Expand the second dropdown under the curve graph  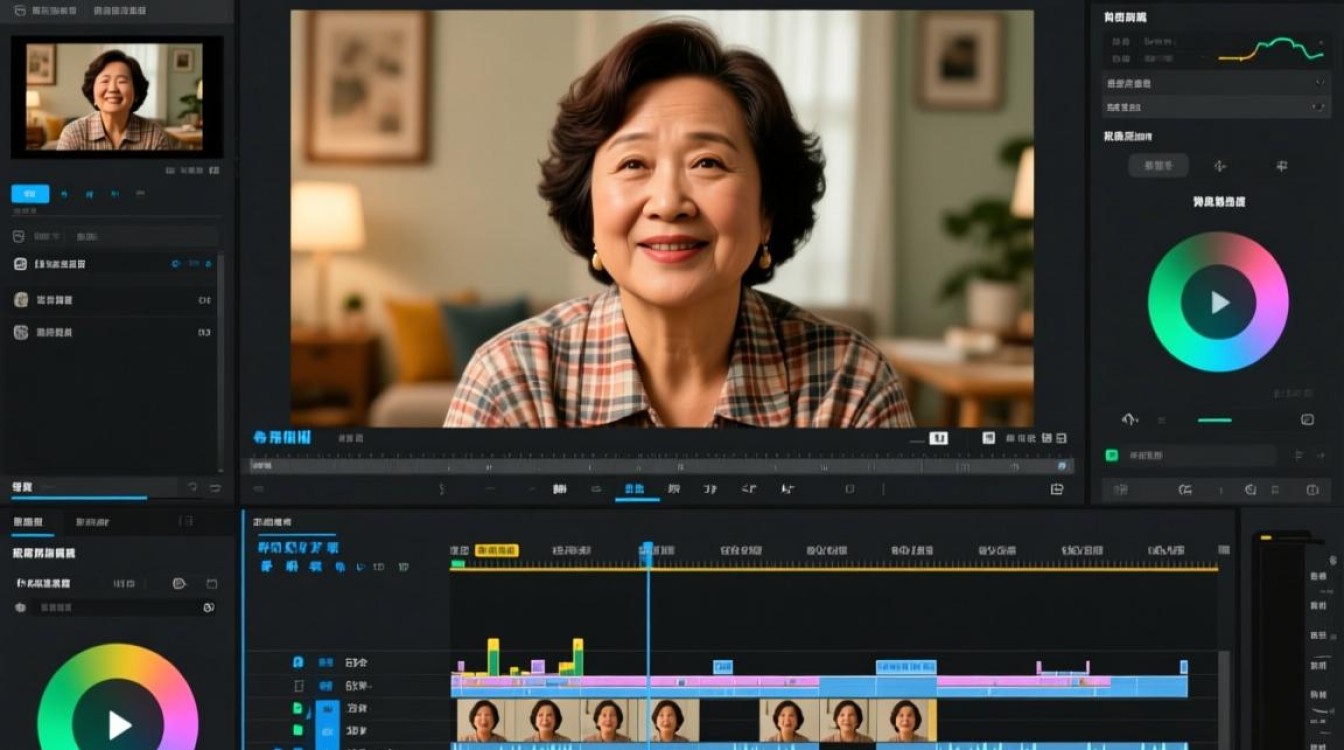point(1216,107)
